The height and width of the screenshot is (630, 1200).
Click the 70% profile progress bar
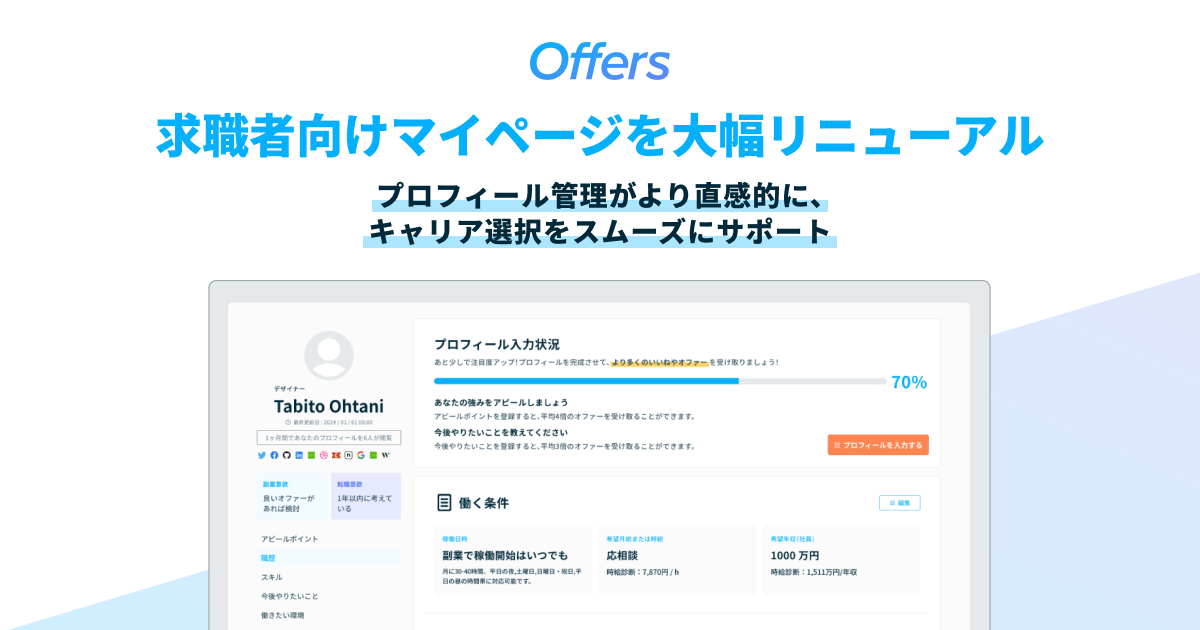[x=660, y=381]
